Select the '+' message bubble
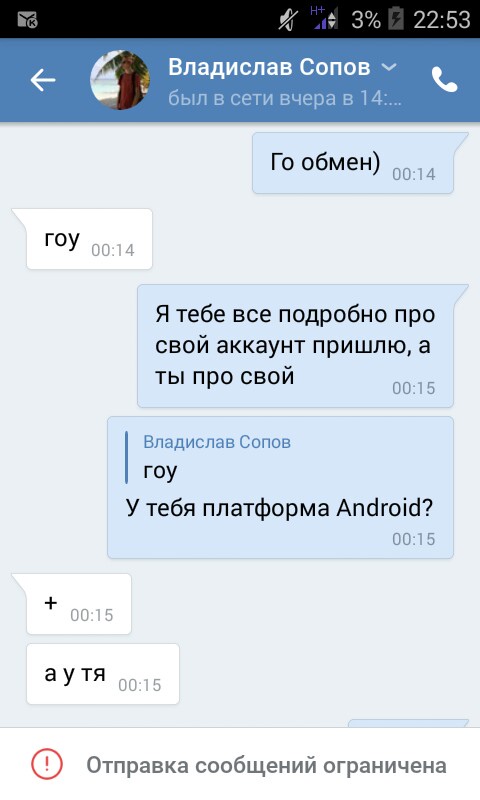 tap(79, 604)
